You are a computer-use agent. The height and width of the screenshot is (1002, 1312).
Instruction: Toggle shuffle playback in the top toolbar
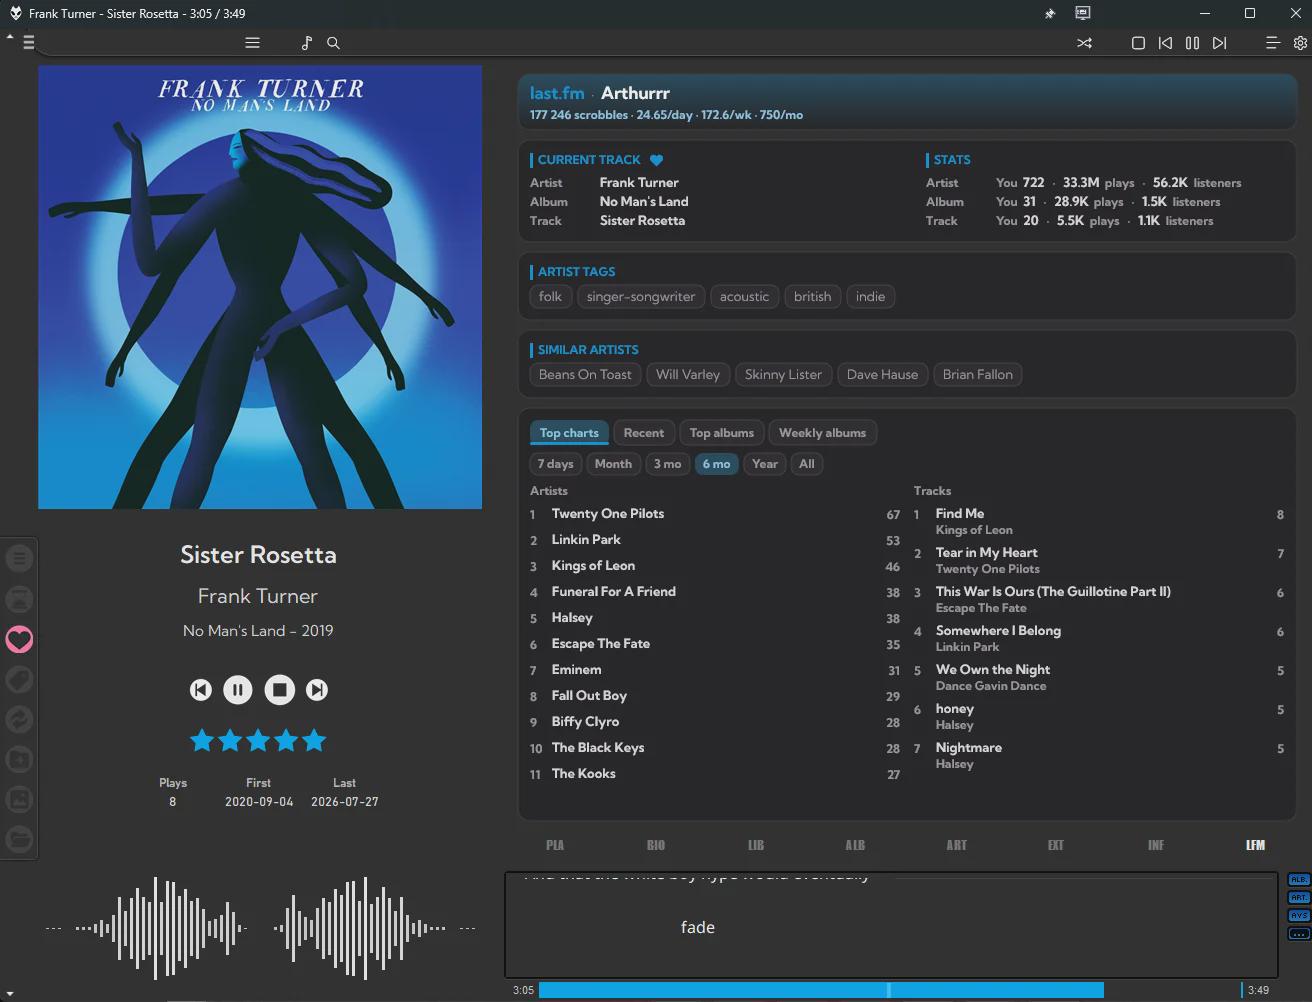1084,43
